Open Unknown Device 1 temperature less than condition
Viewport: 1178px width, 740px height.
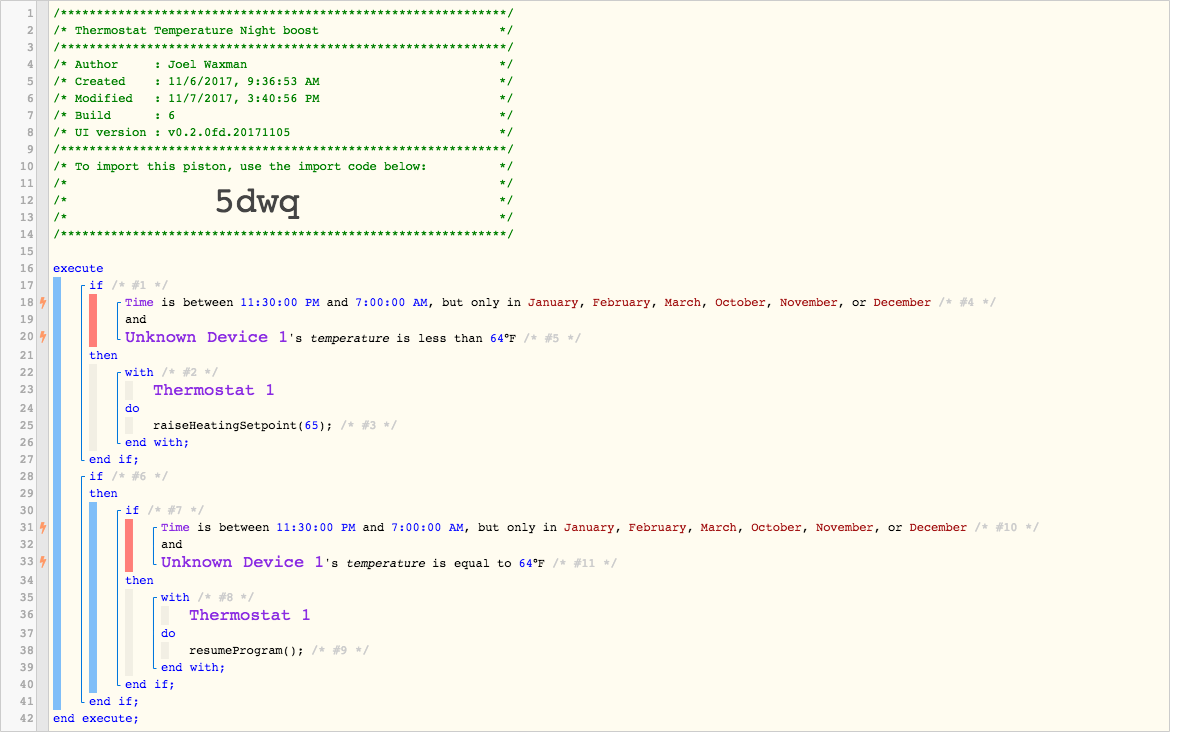coord(321,337)
